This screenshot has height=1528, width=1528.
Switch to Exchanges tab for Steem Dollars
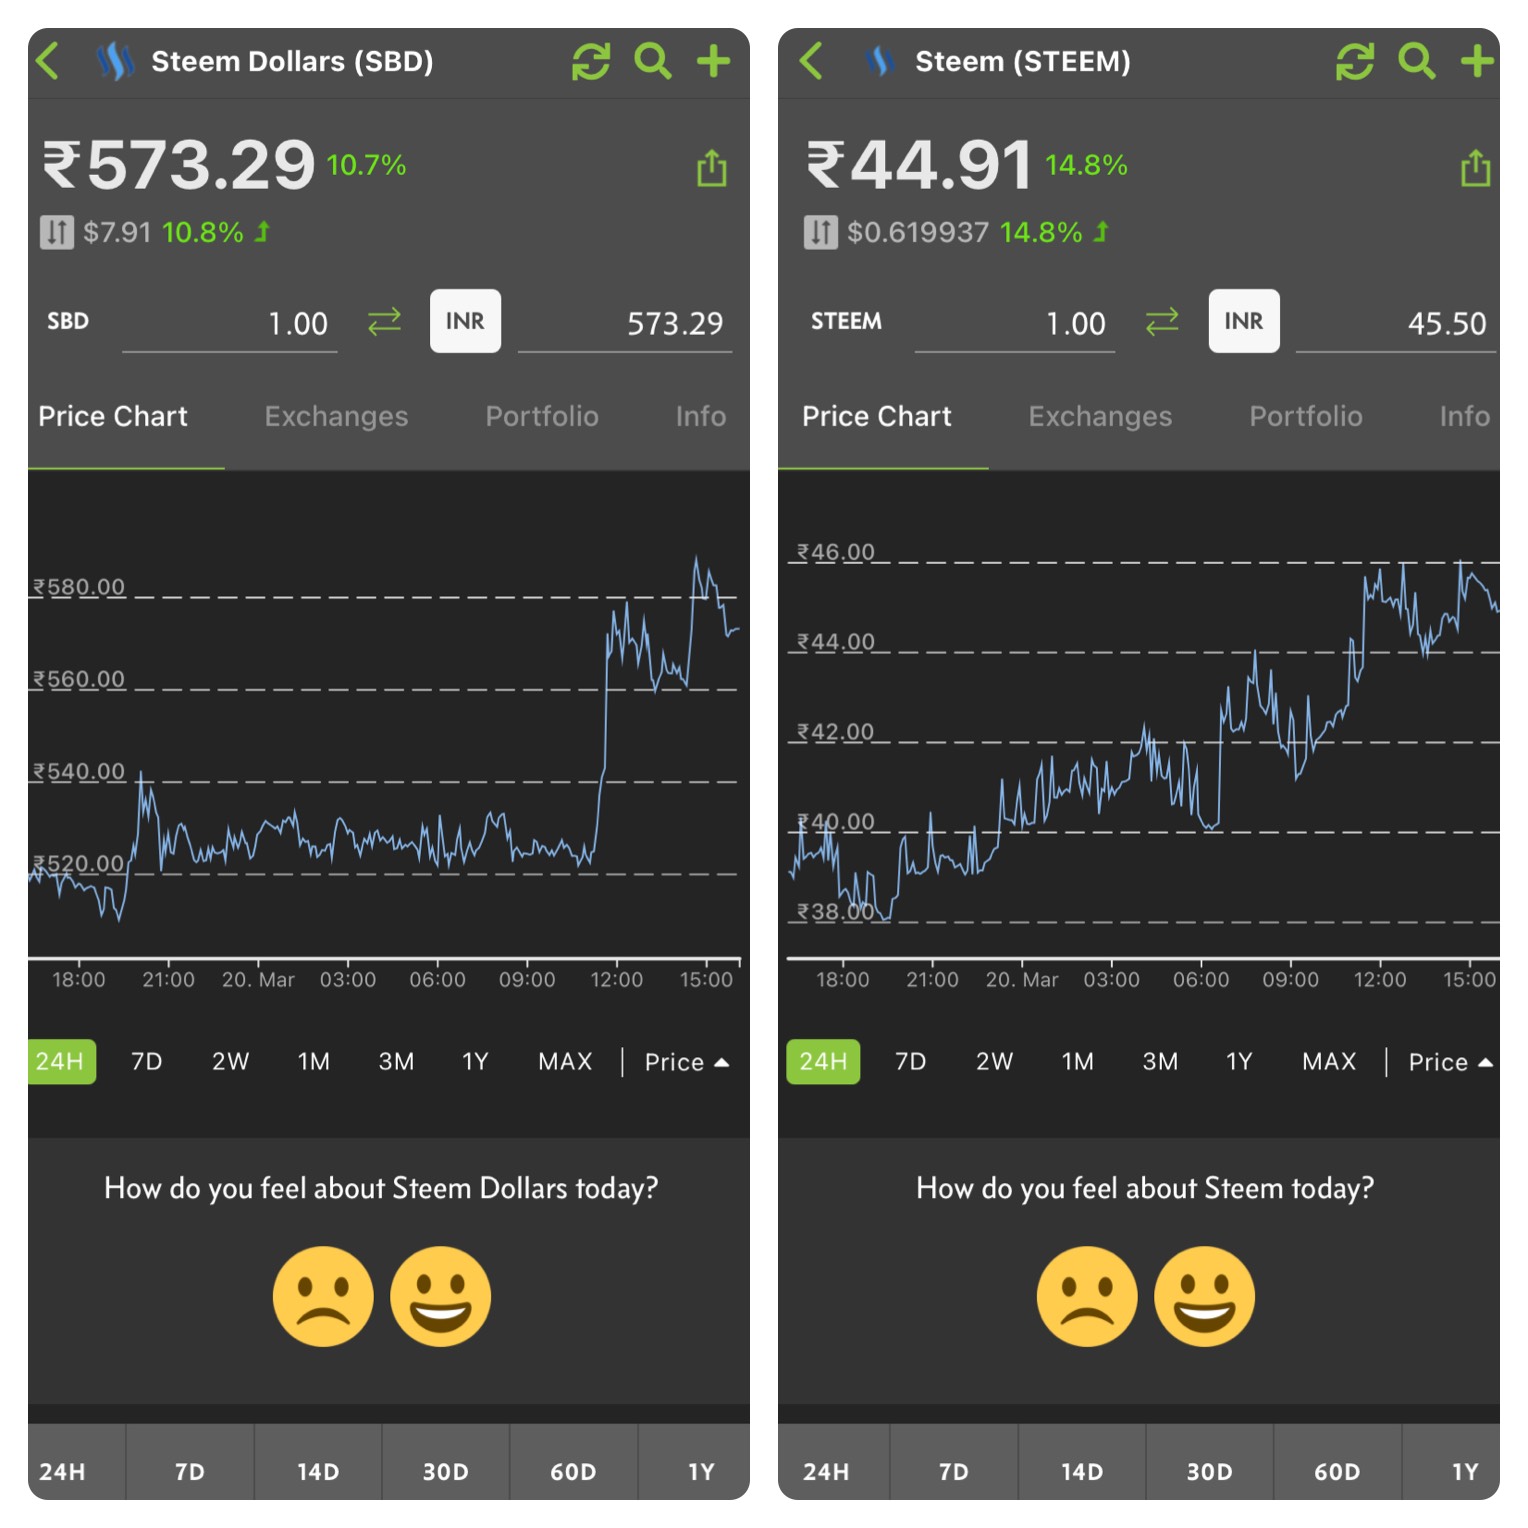[336, 416]
